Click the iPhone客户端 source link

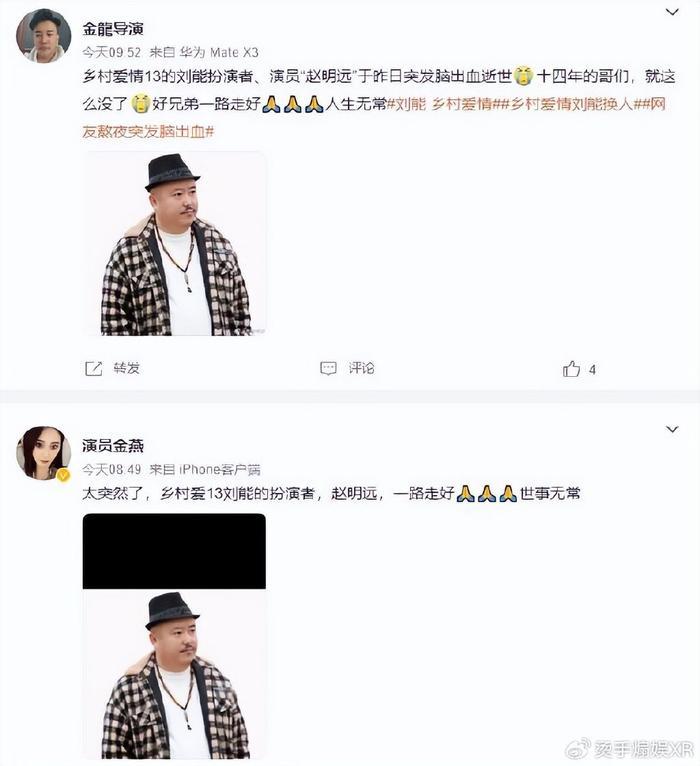[x=220, y=469]
